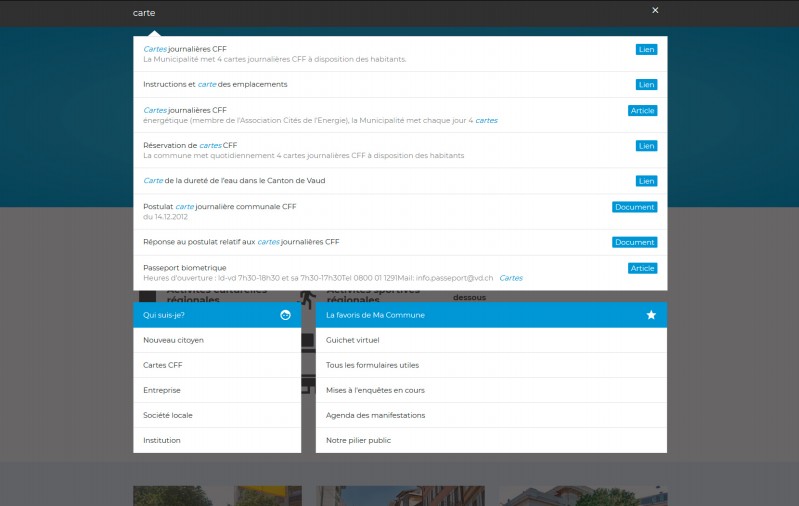Open 'Carte de la dureté de l'eau' result
This screenshot has width=799, height=506.
pos(234,181)
